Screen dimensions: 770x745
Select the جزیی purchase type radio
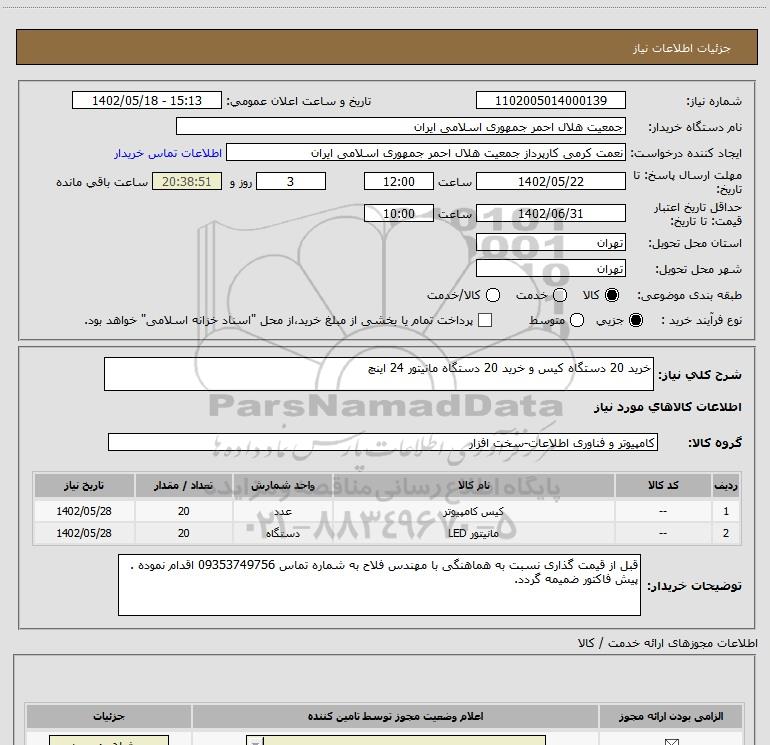636,320
